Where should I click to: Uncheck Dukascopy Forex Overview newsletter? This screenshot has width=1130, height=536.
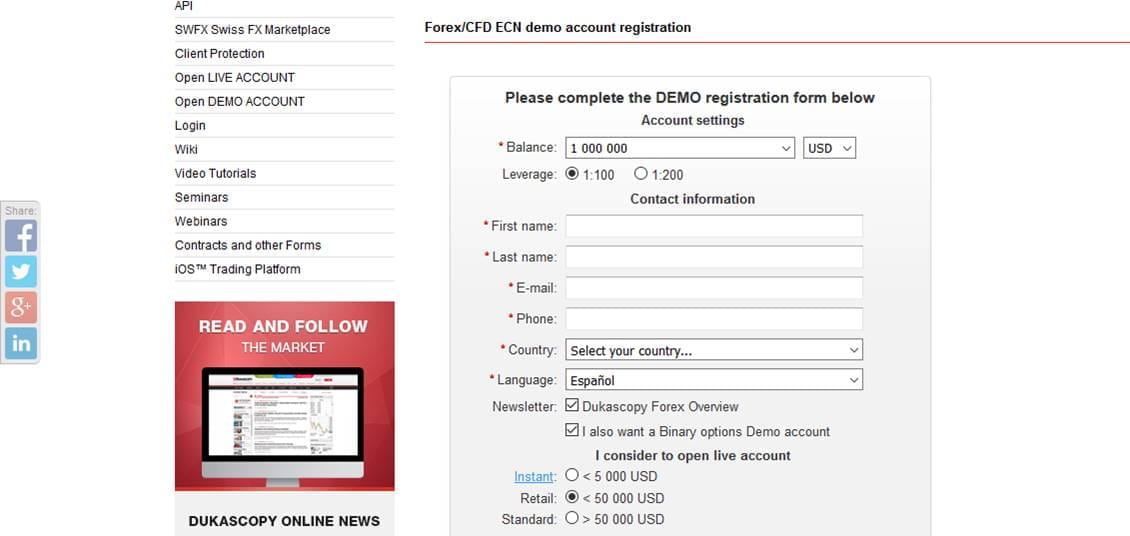pos(572,406)
